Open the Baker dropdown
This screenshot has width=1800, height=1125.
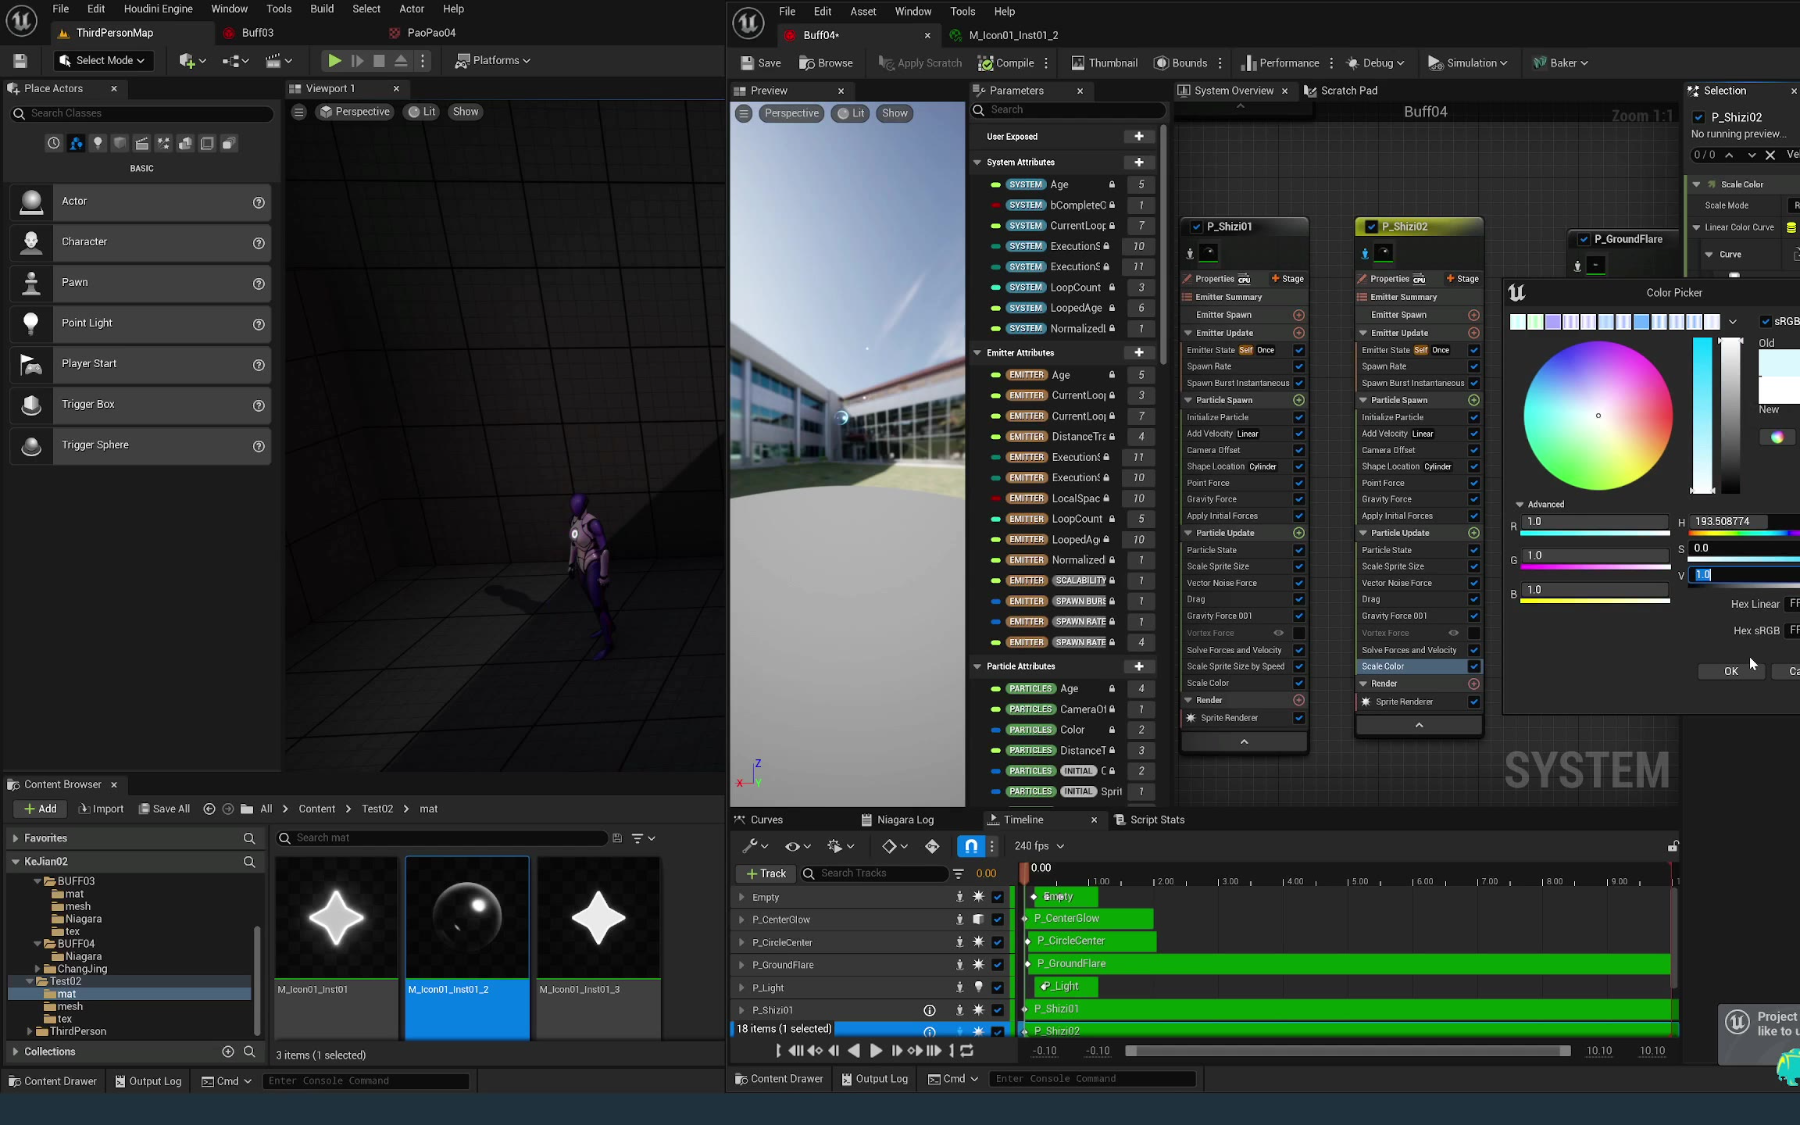[1561, 63]
